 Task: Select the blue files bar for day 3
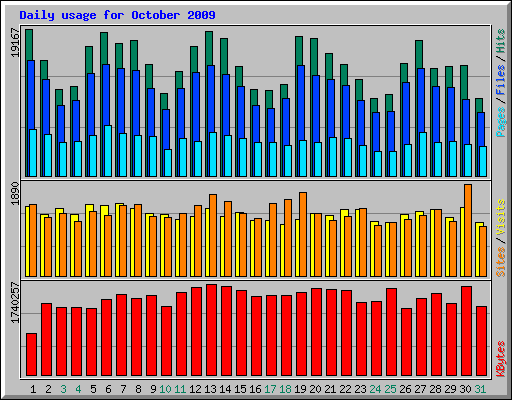pyautogui.click(x=61, y=124)
